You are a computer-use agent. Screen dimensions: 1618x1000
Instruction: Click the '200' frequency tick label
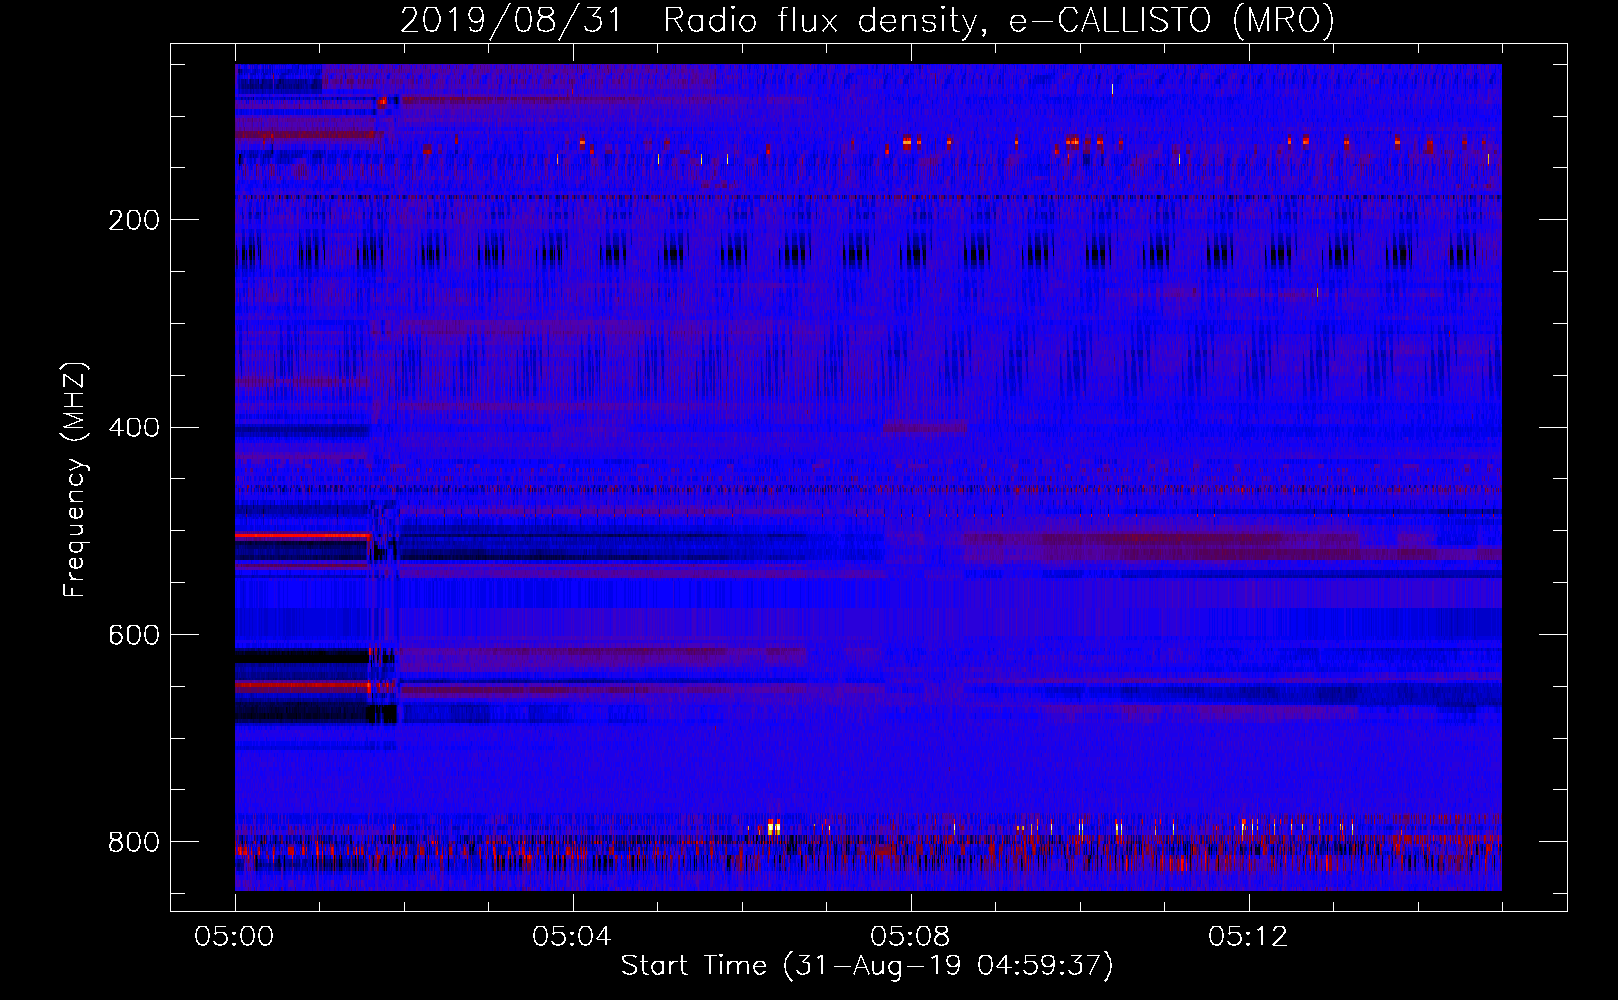tap(134, 220)
